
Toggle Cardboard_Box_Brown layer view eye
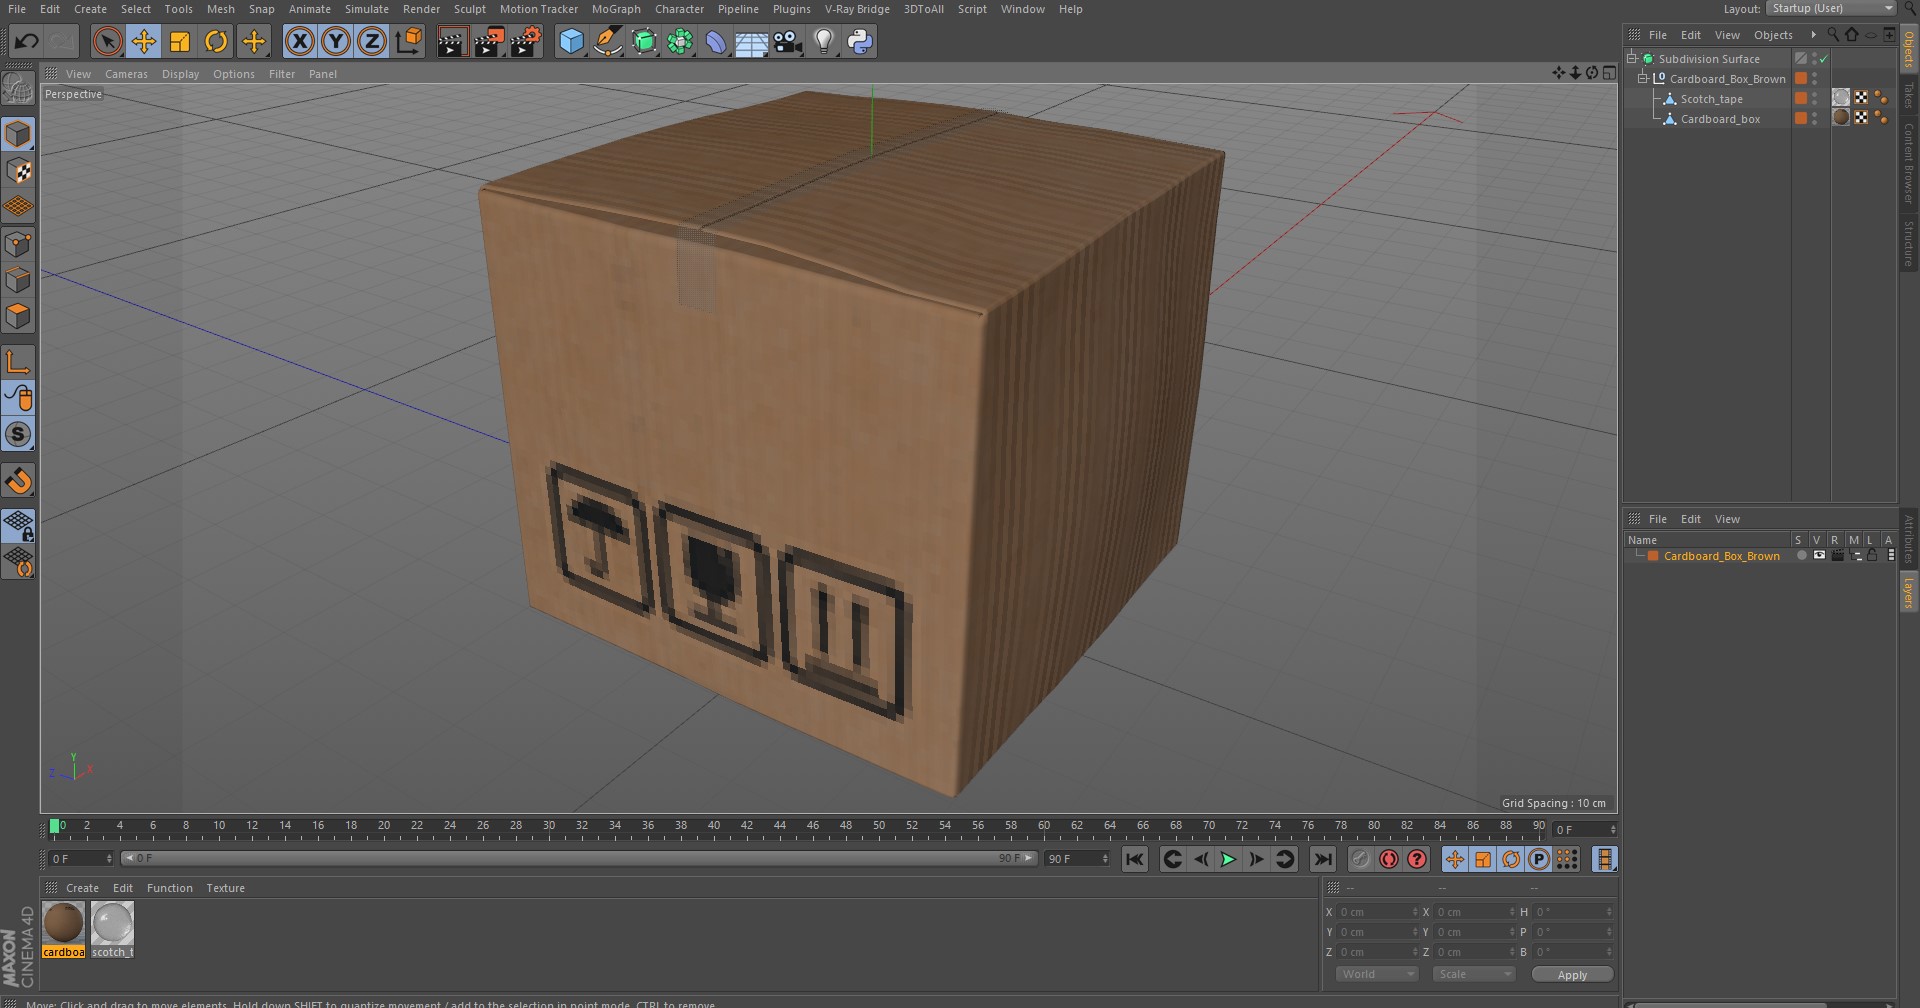pyautogui.click(x=1819, y=555)
